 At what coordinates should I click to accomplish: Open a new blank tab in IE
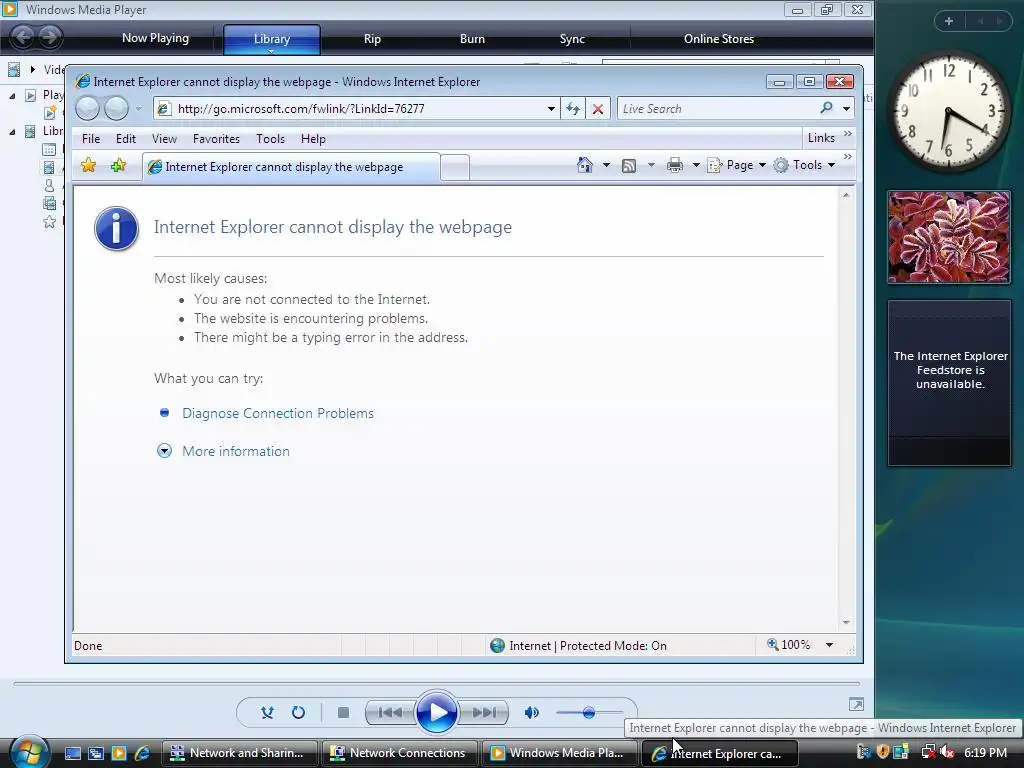(455, 167)
